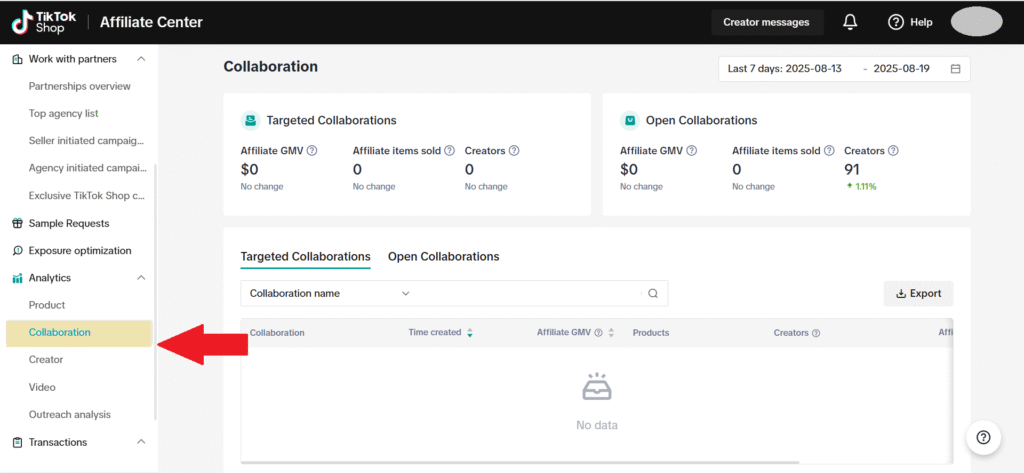Collapse the Transactions sidebar section
Screen dimensions: 1024x473
point(141,442)
